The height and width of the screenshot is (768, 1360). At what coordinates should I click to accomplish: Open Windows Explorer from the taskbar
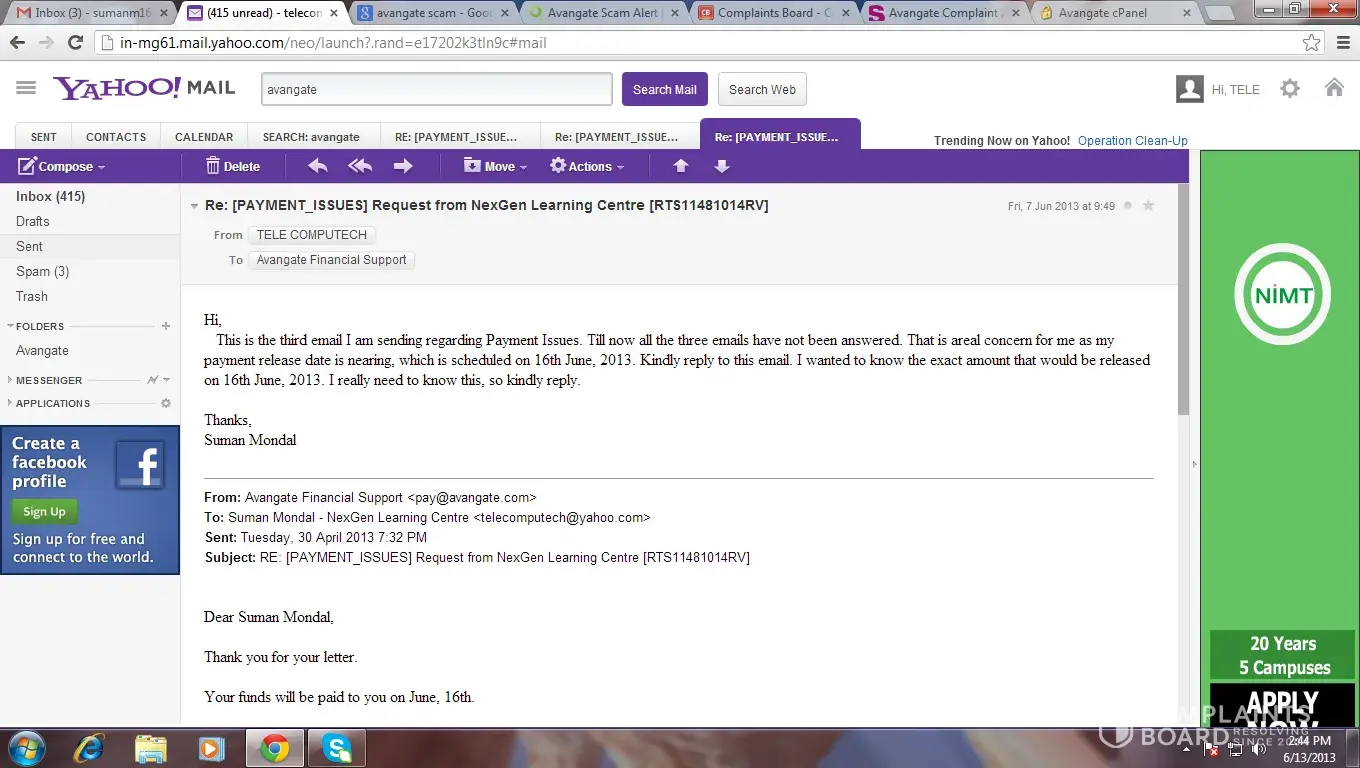tap(151, 748)
